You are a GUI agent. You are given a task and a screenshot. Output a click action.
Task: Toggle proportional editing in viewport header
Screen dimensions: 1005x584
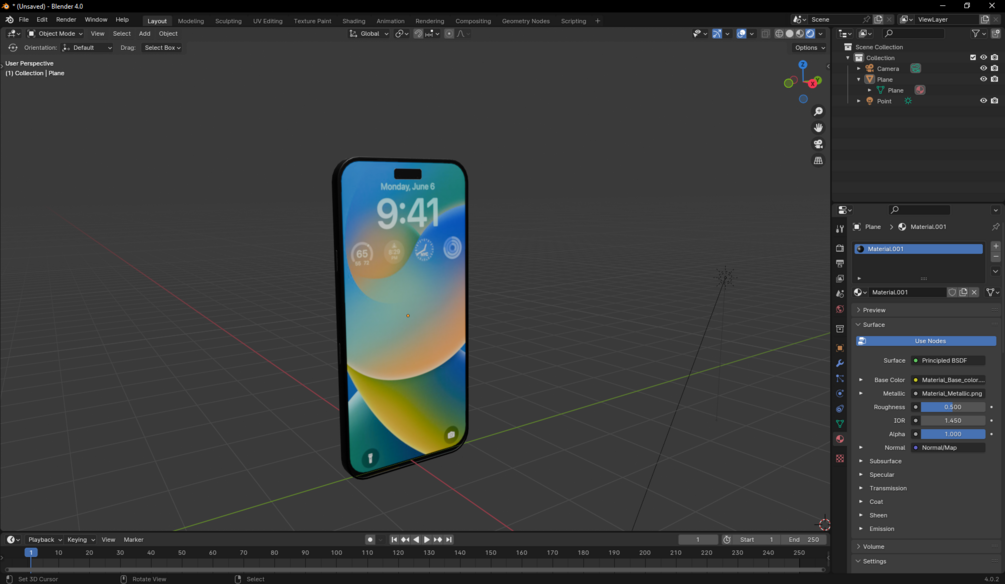[449, 33]
